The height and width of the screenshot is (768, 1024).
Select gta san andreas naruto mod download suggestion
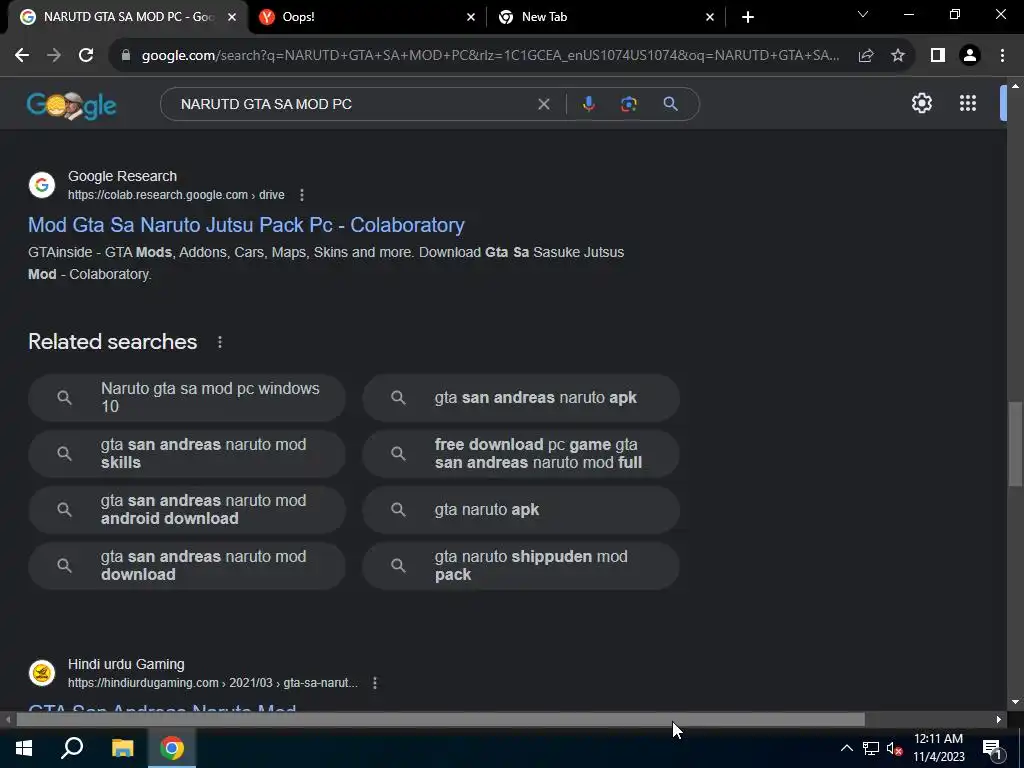187,566
